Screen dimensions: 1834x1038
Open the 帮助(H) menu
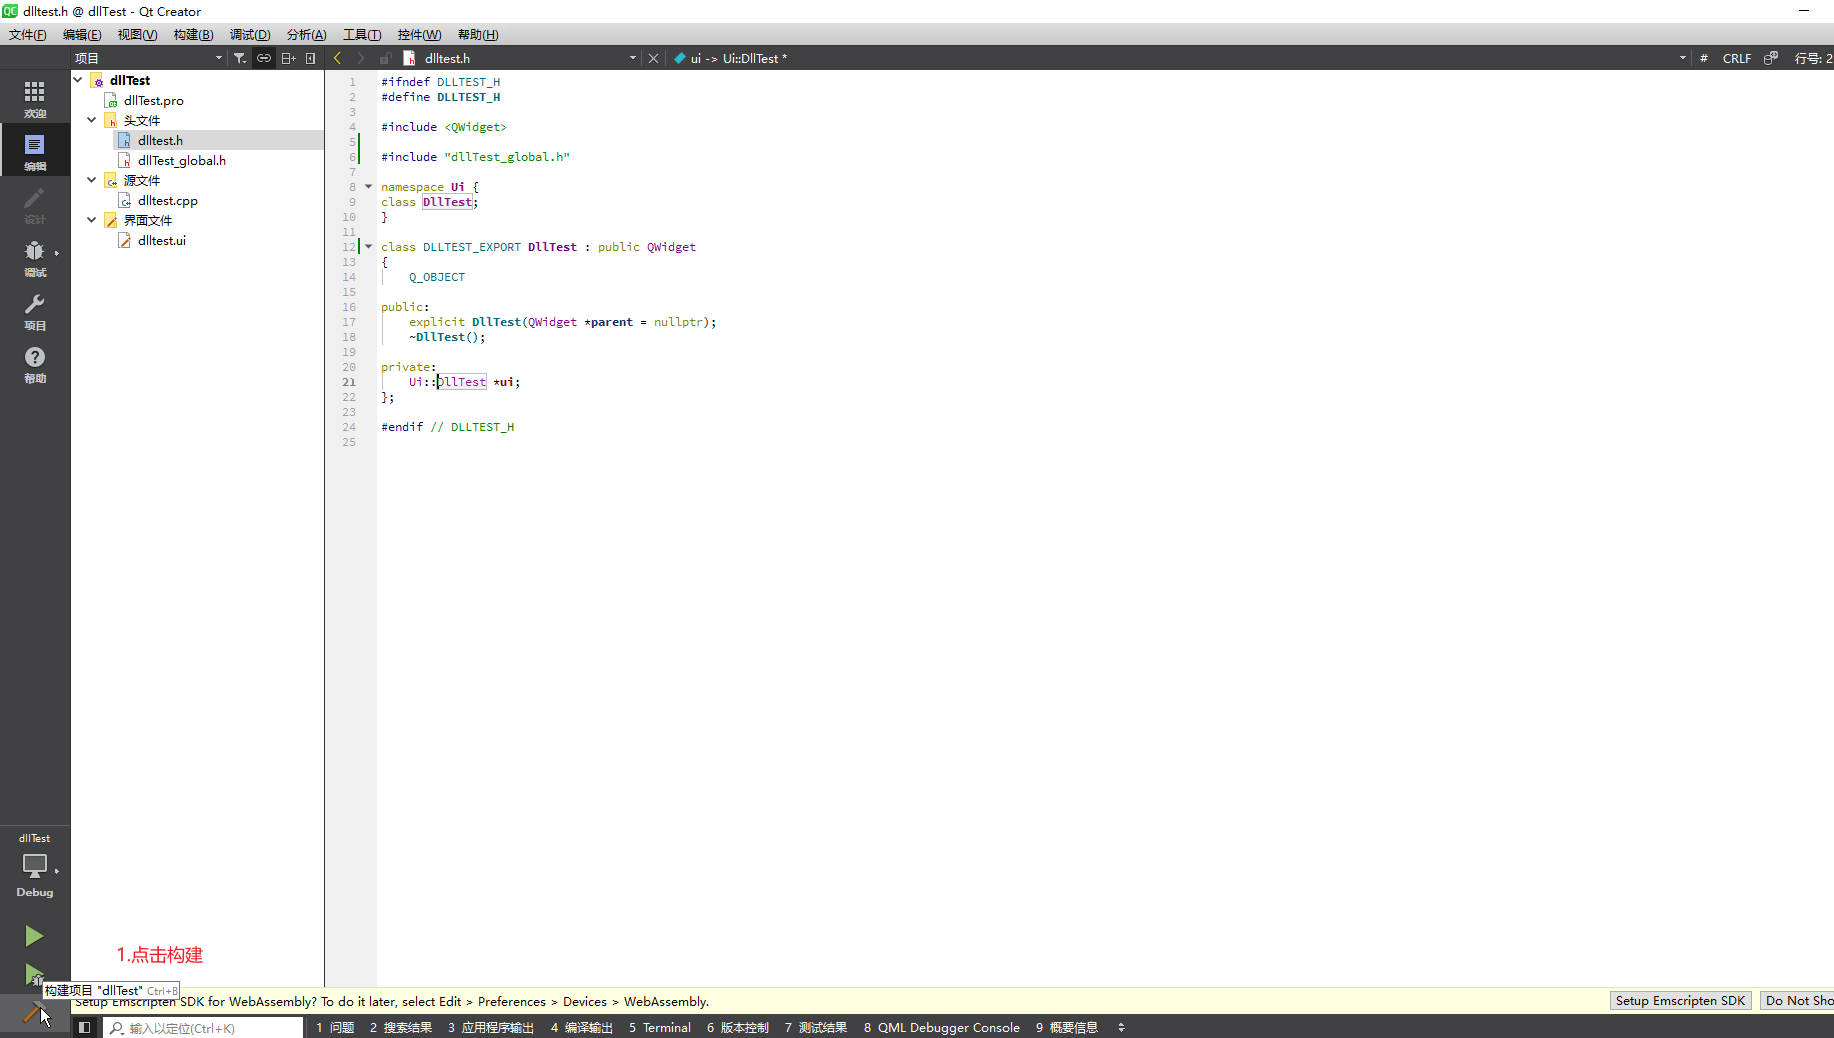478,34
